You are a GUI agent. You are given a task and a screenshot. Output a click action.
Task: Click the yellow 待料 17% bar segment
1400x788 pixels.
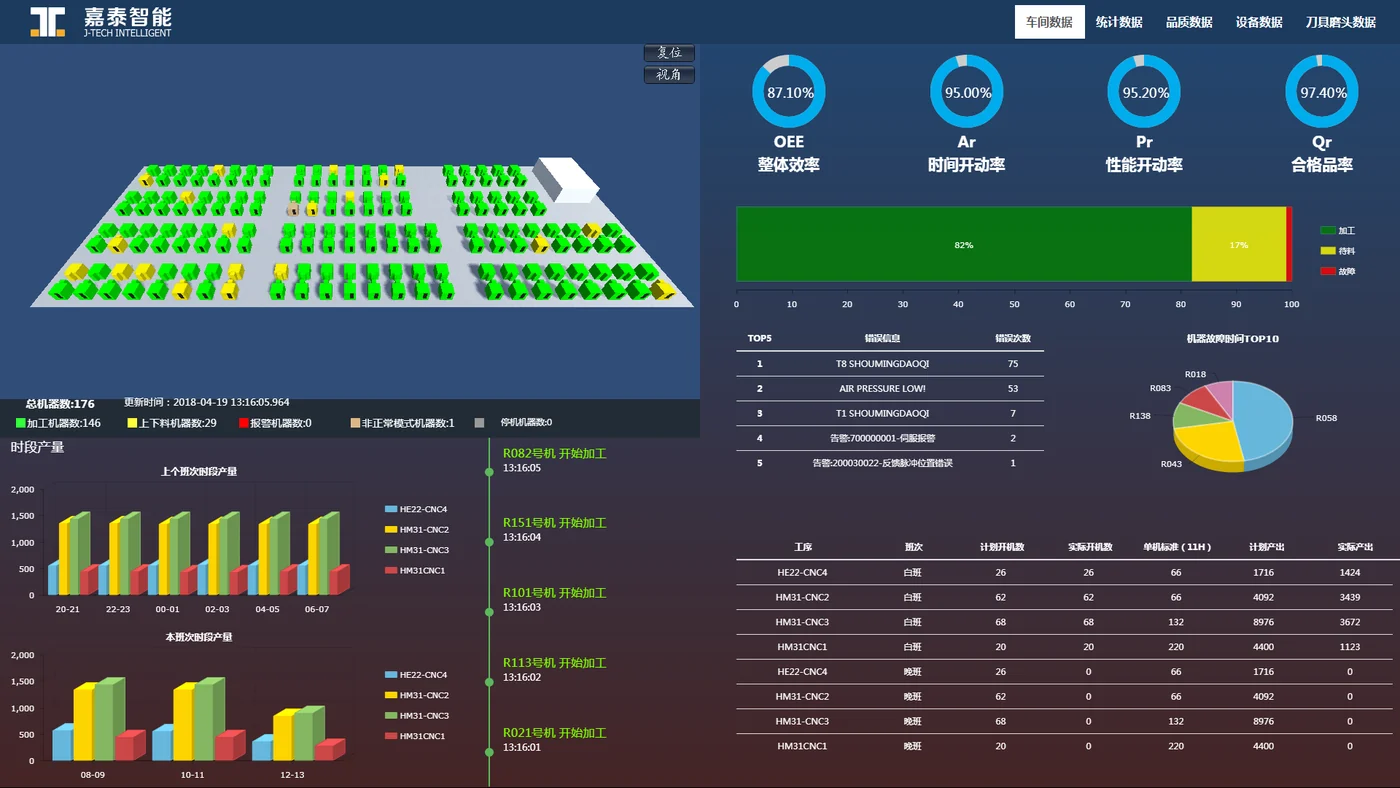pos(1238,244)
